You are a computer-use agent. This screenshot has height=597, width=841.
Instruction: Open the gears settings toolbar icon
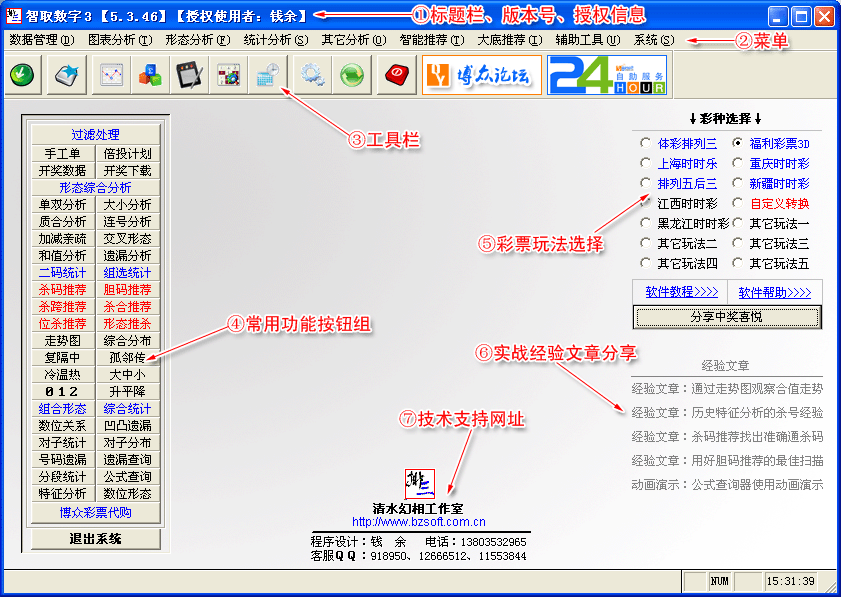313,75
